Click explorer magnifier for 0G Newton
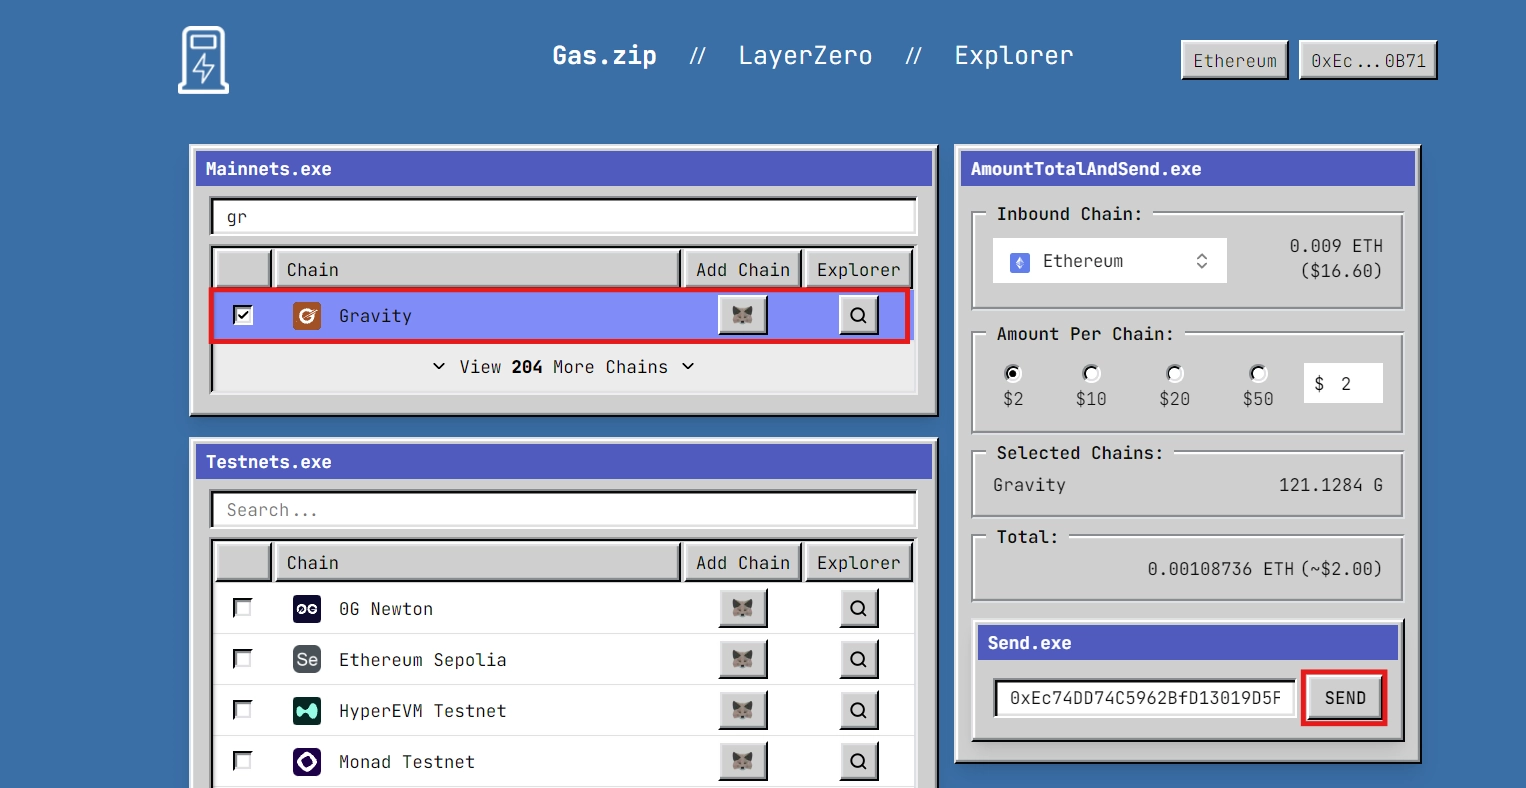This screenshot has height=788, width=1526. point(858,609)
